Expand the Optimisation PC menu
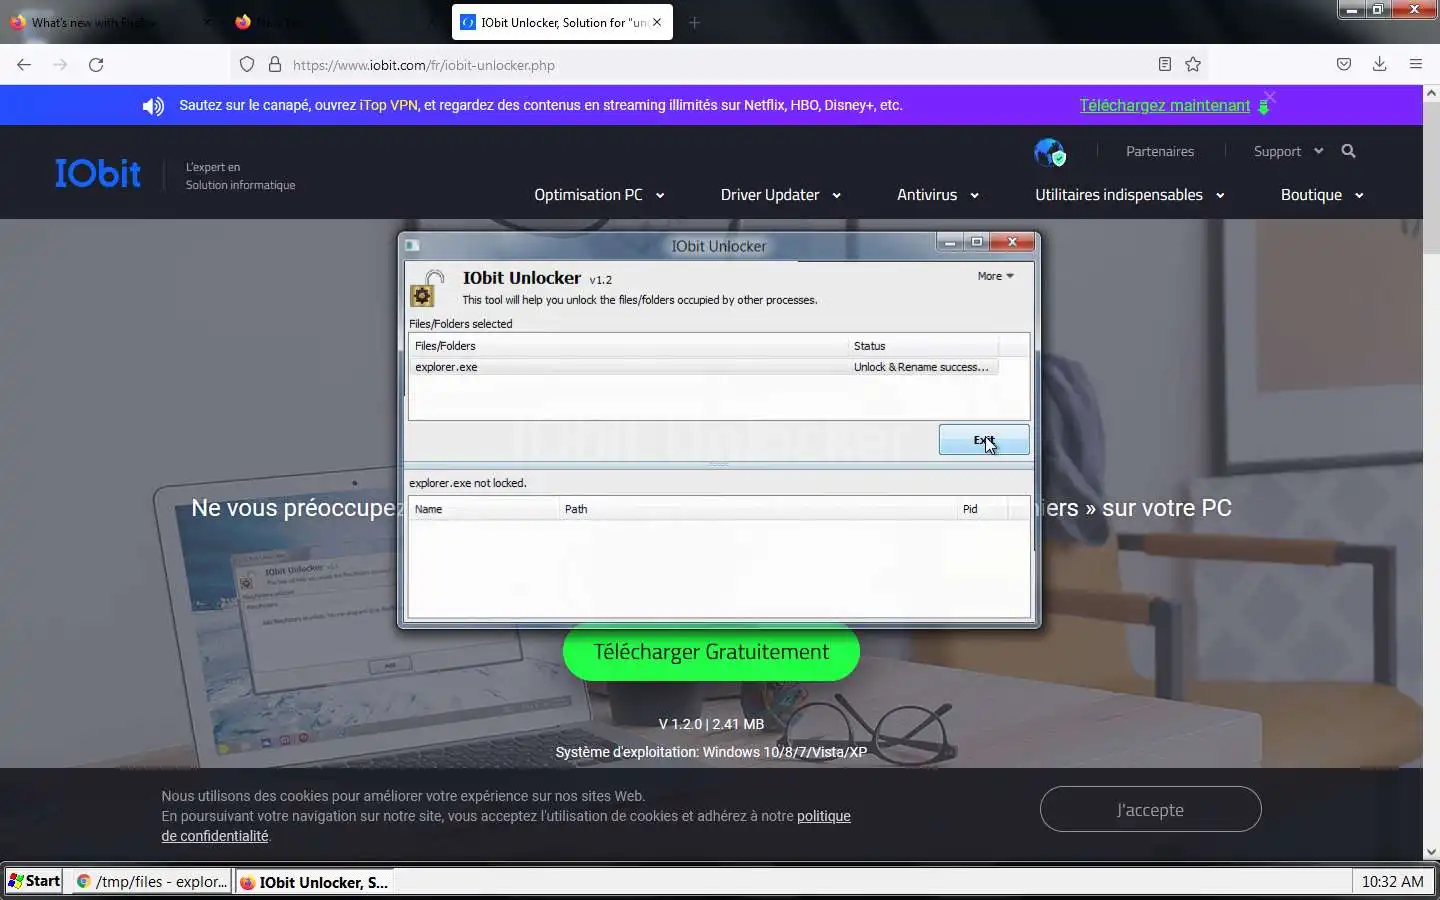 click(599, 195)
